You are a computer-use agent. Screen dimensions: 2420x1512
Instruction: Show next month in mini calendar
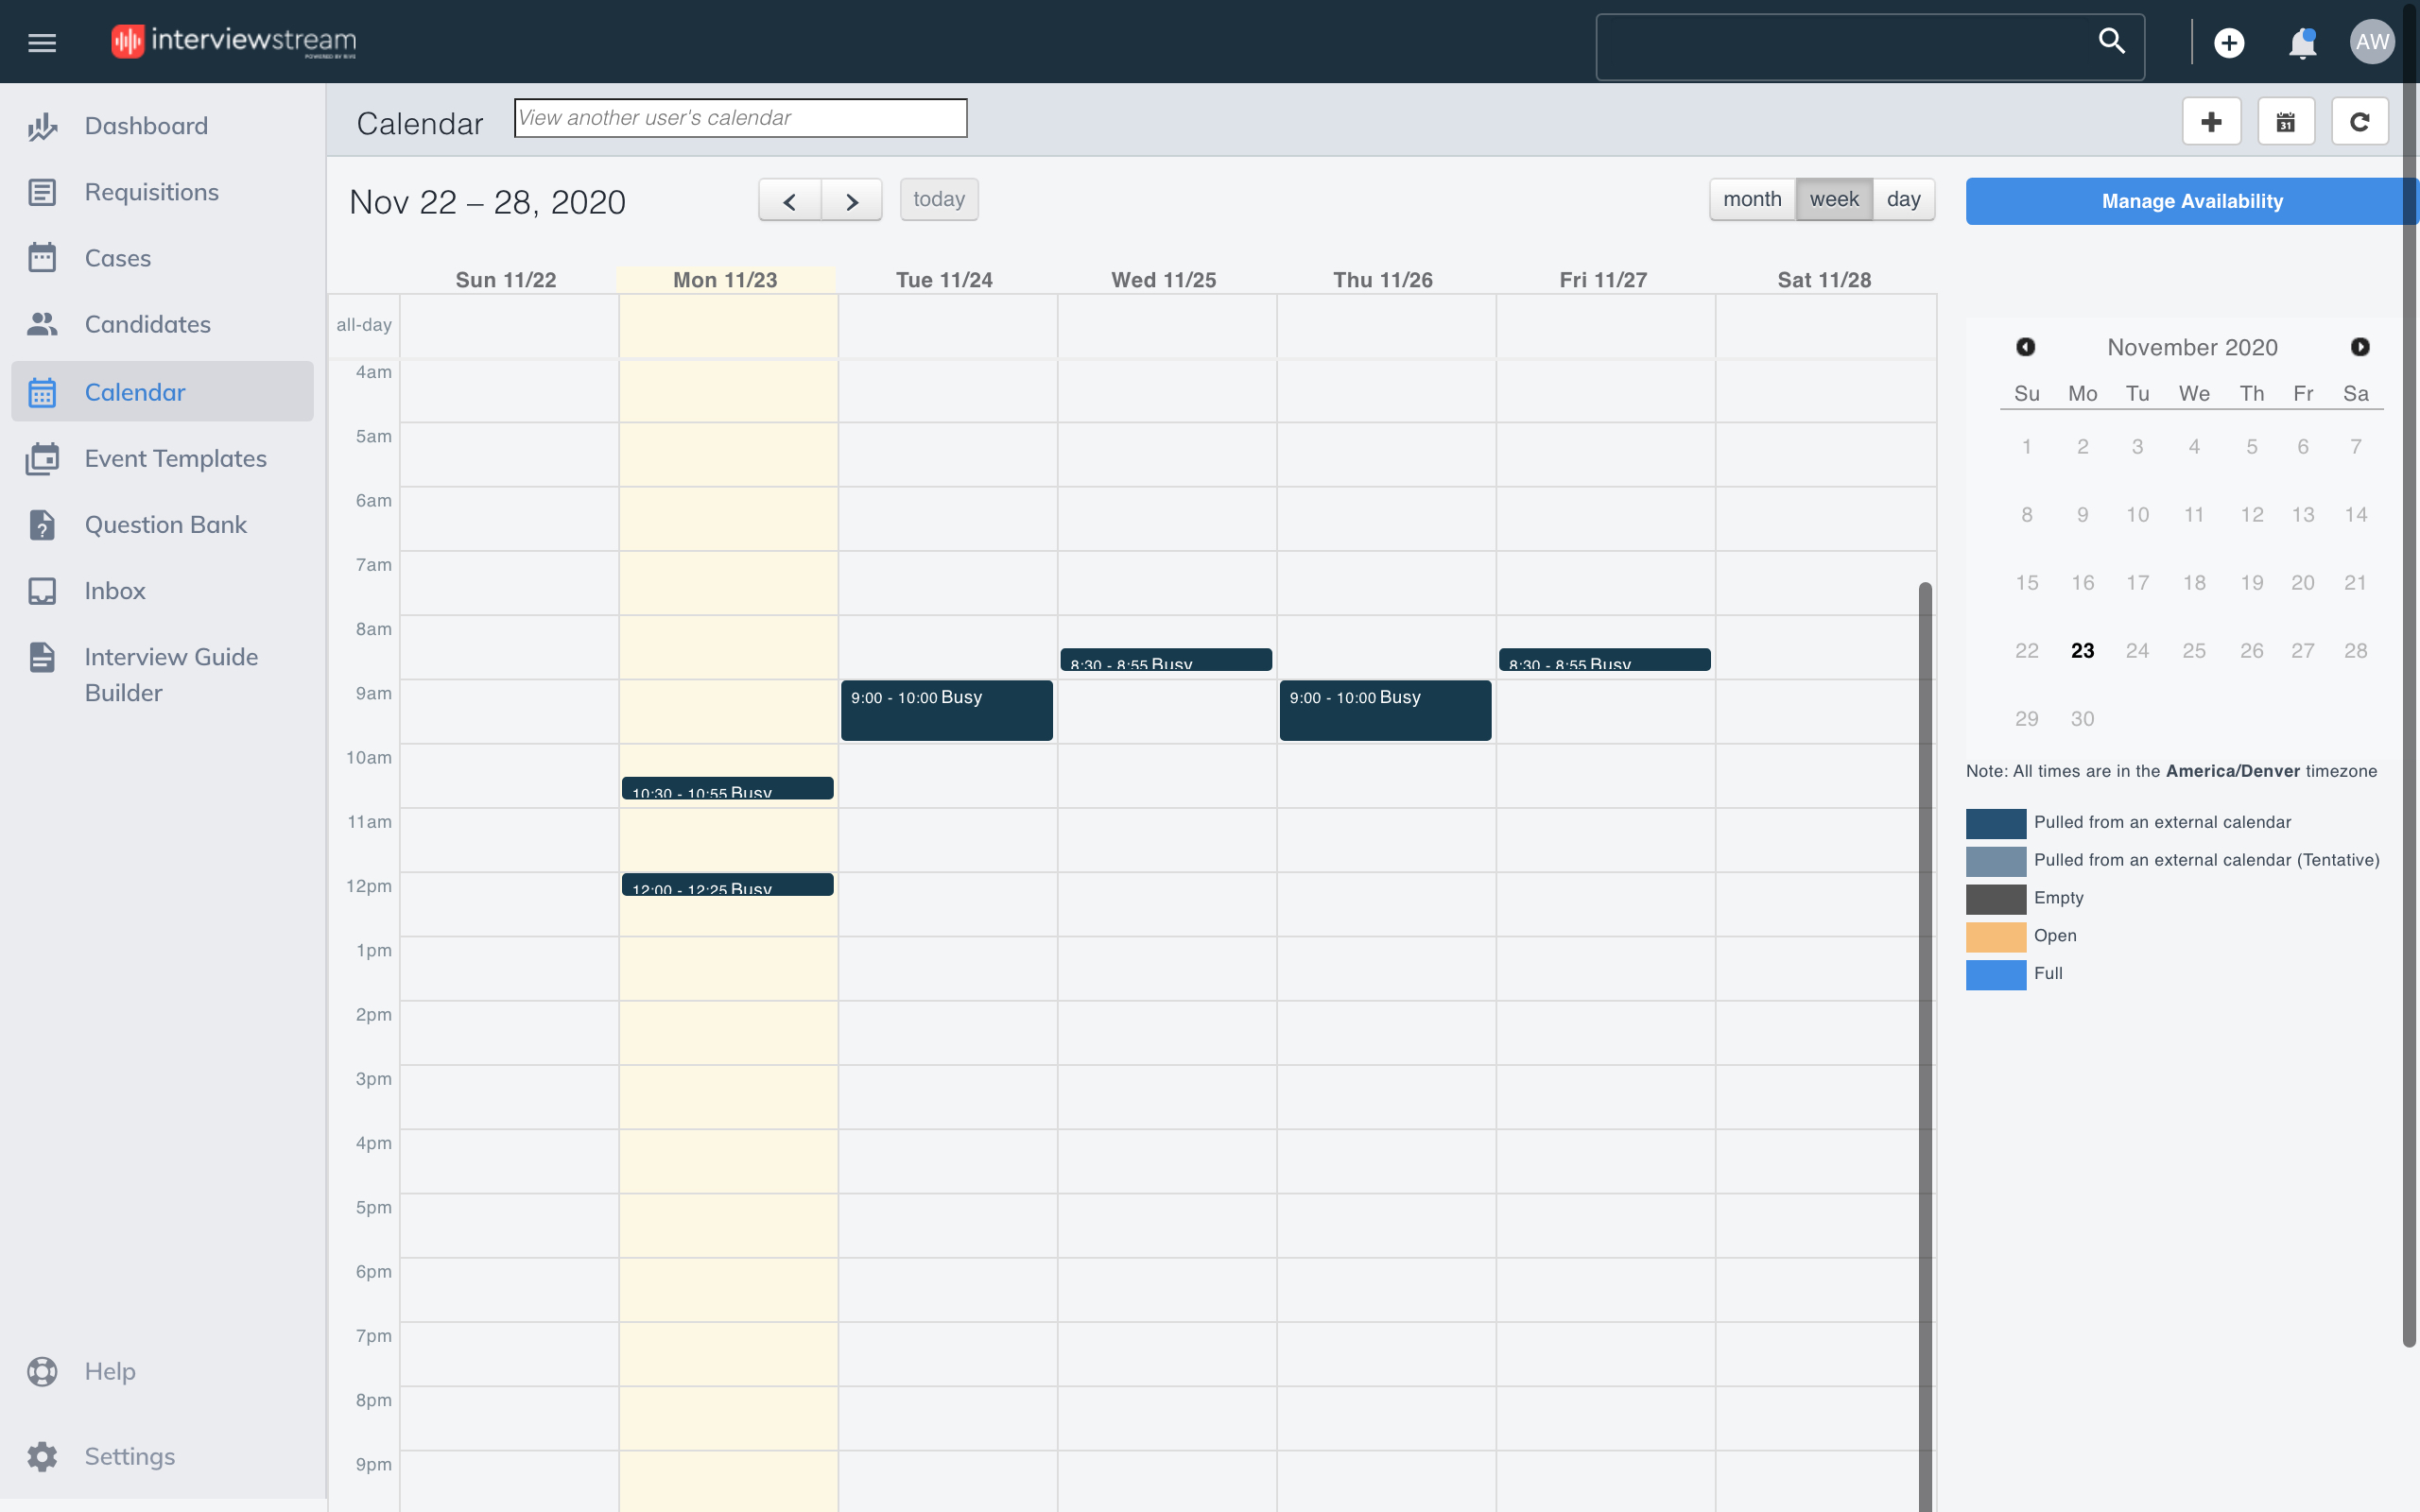(2360, 347)
